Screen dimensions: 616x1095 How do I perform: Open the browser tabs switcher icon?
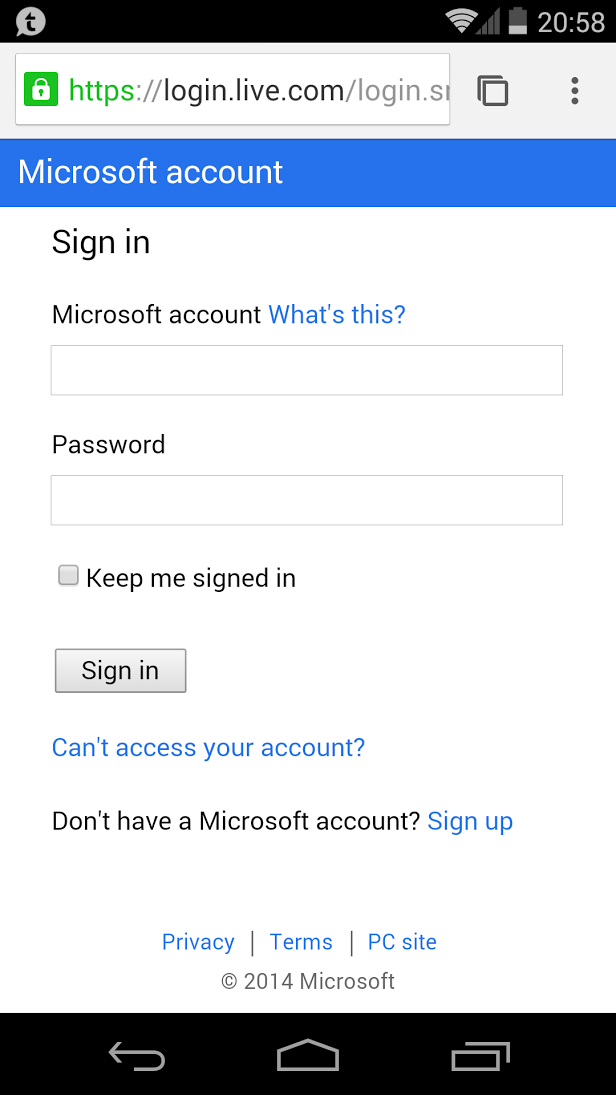(x=493, y=91)
